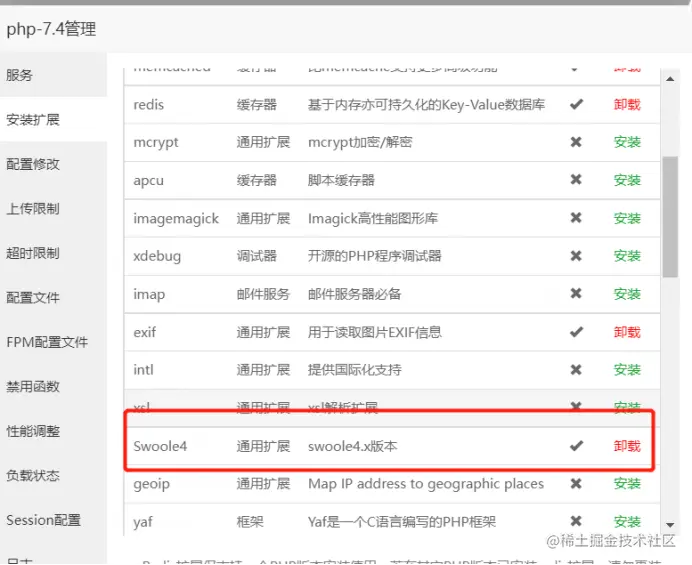Viewport: 692px width, 565px height.
Task: Install the apcu extension
Action: 627,180
